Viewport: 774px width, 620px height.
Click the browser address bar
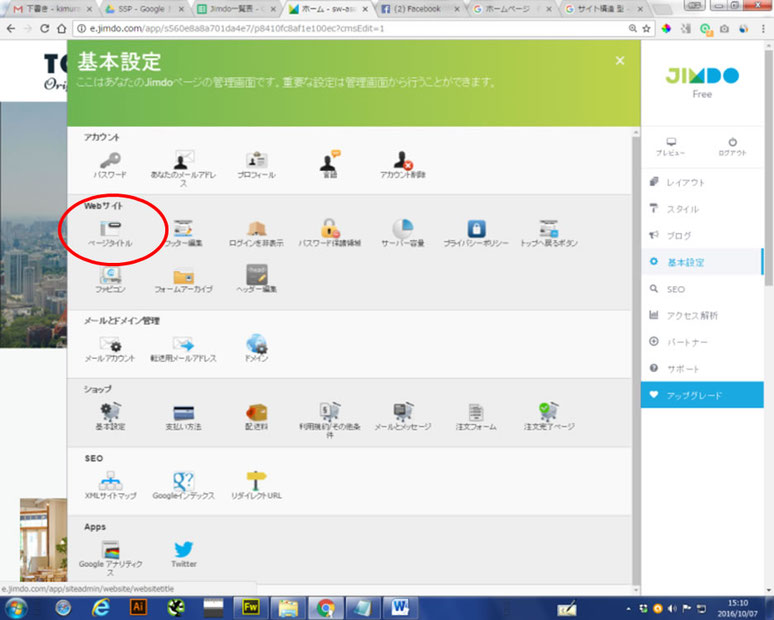[x=351, y=29]
